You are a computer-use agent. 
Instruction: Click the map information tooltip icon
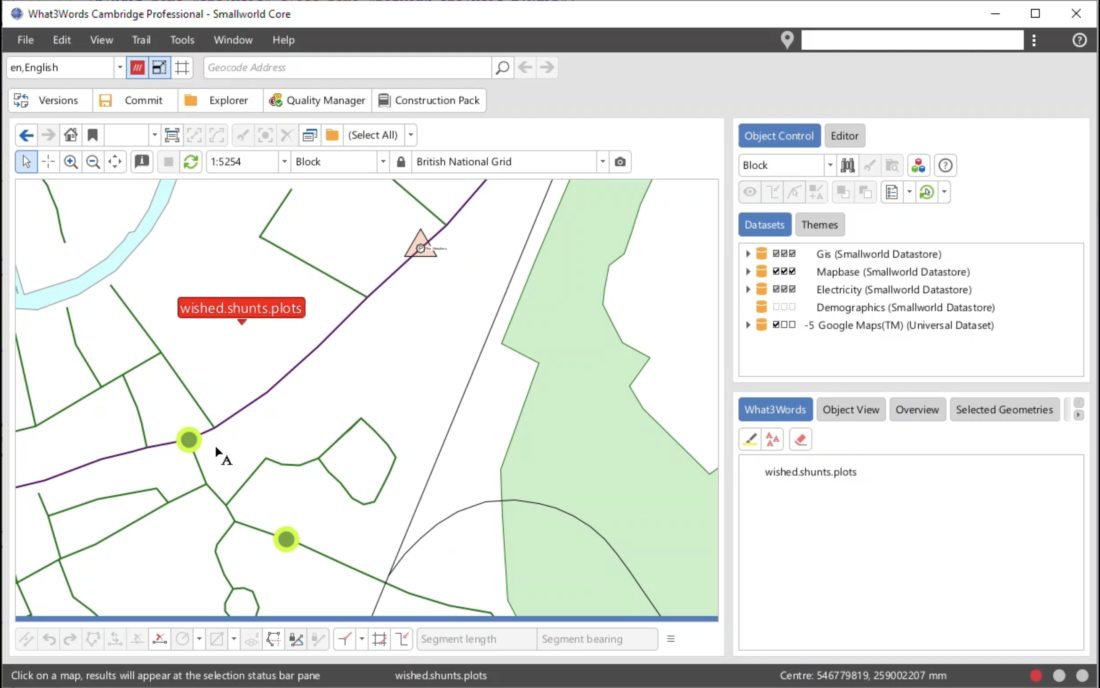(142, 161)
